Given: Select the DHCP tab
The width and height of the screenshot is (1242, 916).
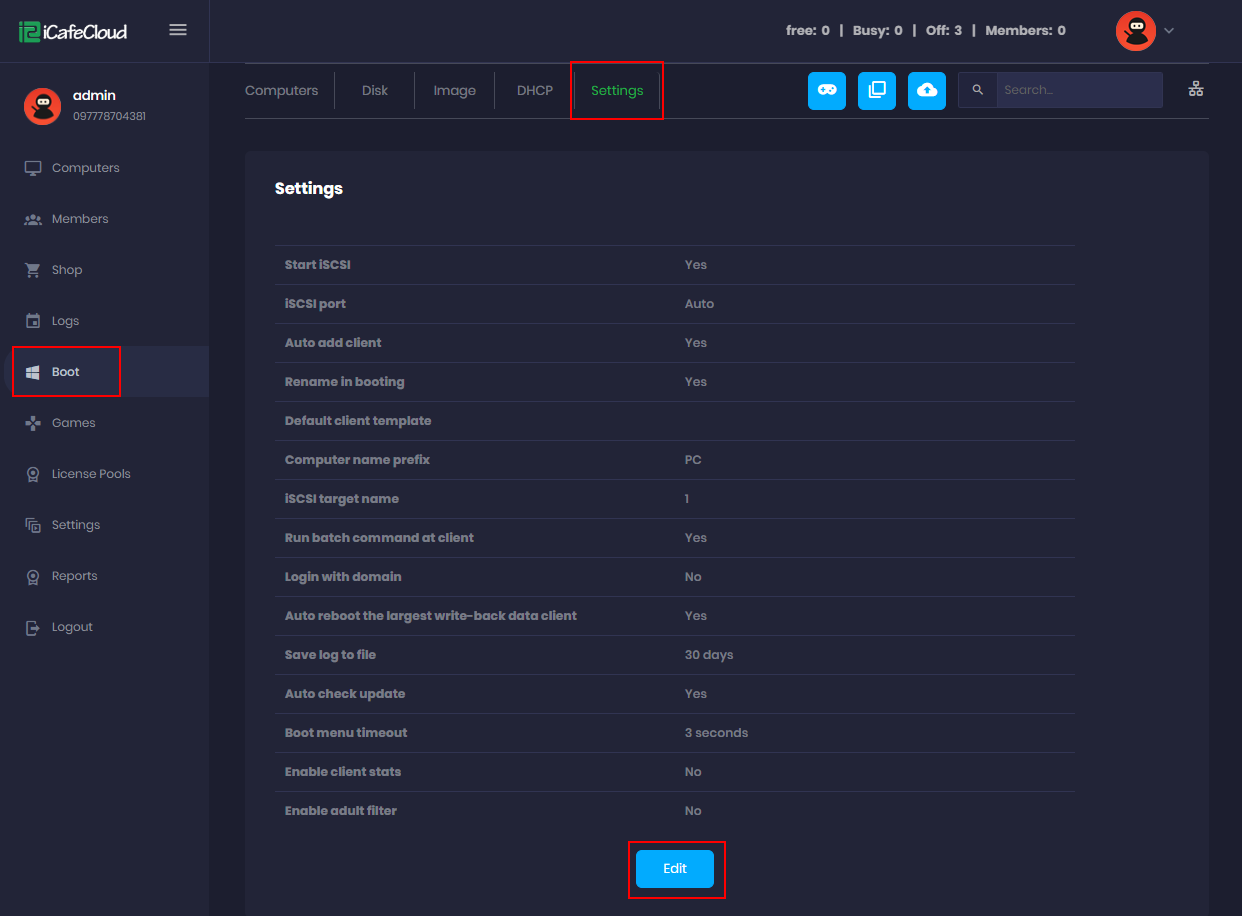Looking at the screenshot, I should (x=535, y=91).
